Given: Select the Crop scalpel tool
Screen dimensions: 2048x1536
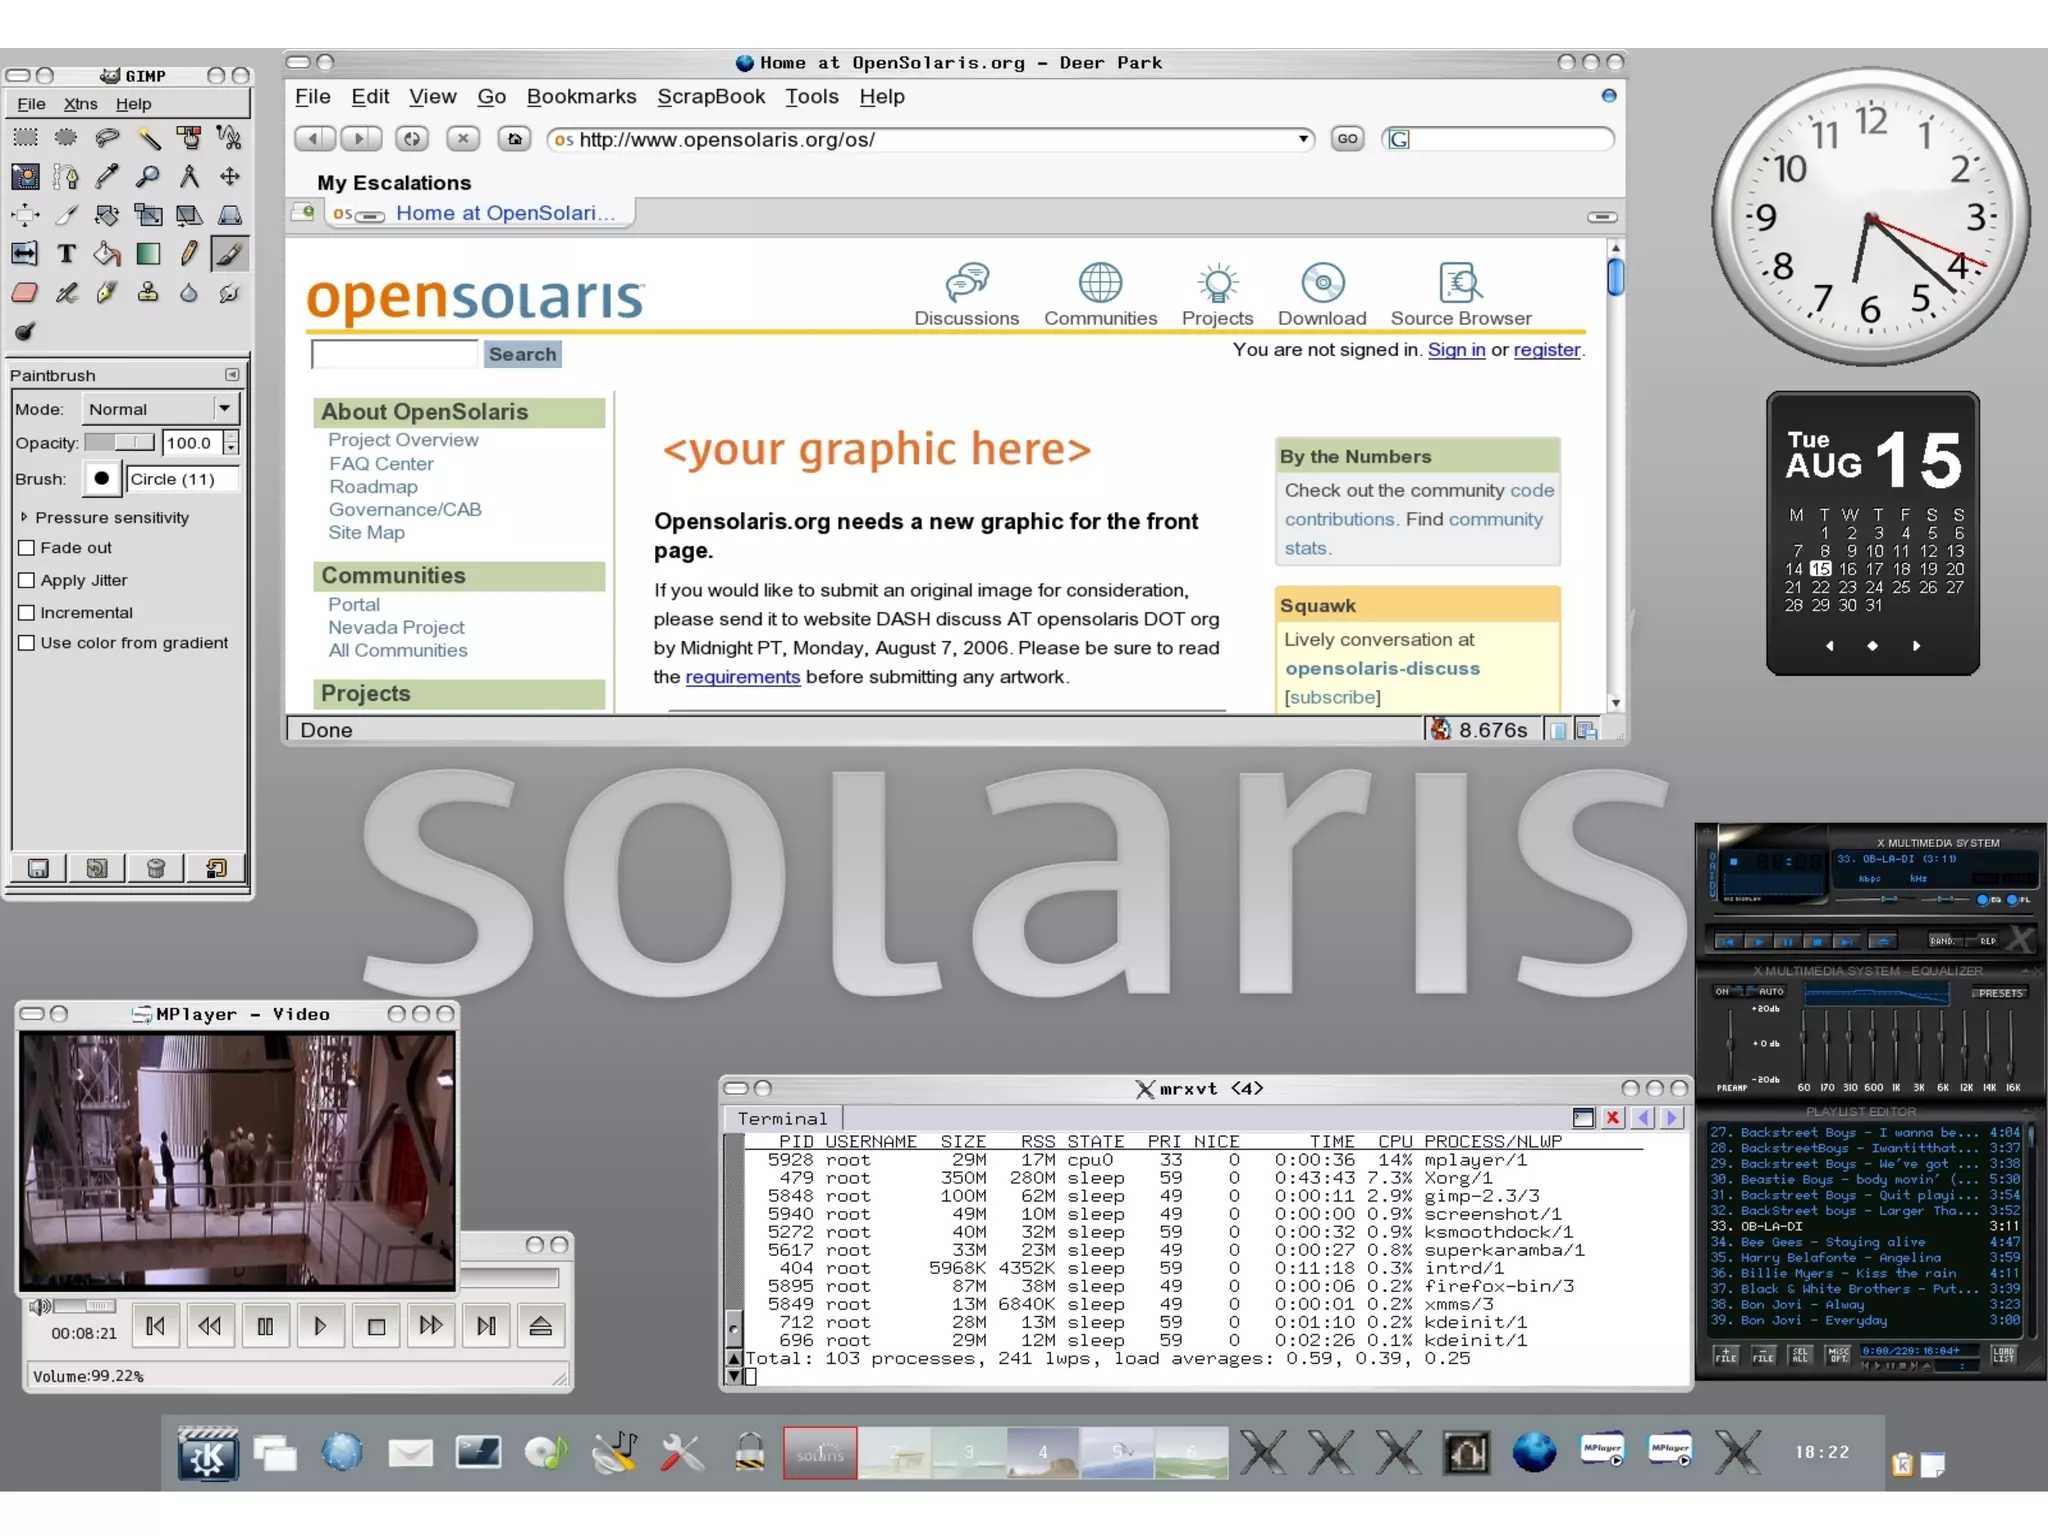Looking at the screenshot, I should (66, 215).
